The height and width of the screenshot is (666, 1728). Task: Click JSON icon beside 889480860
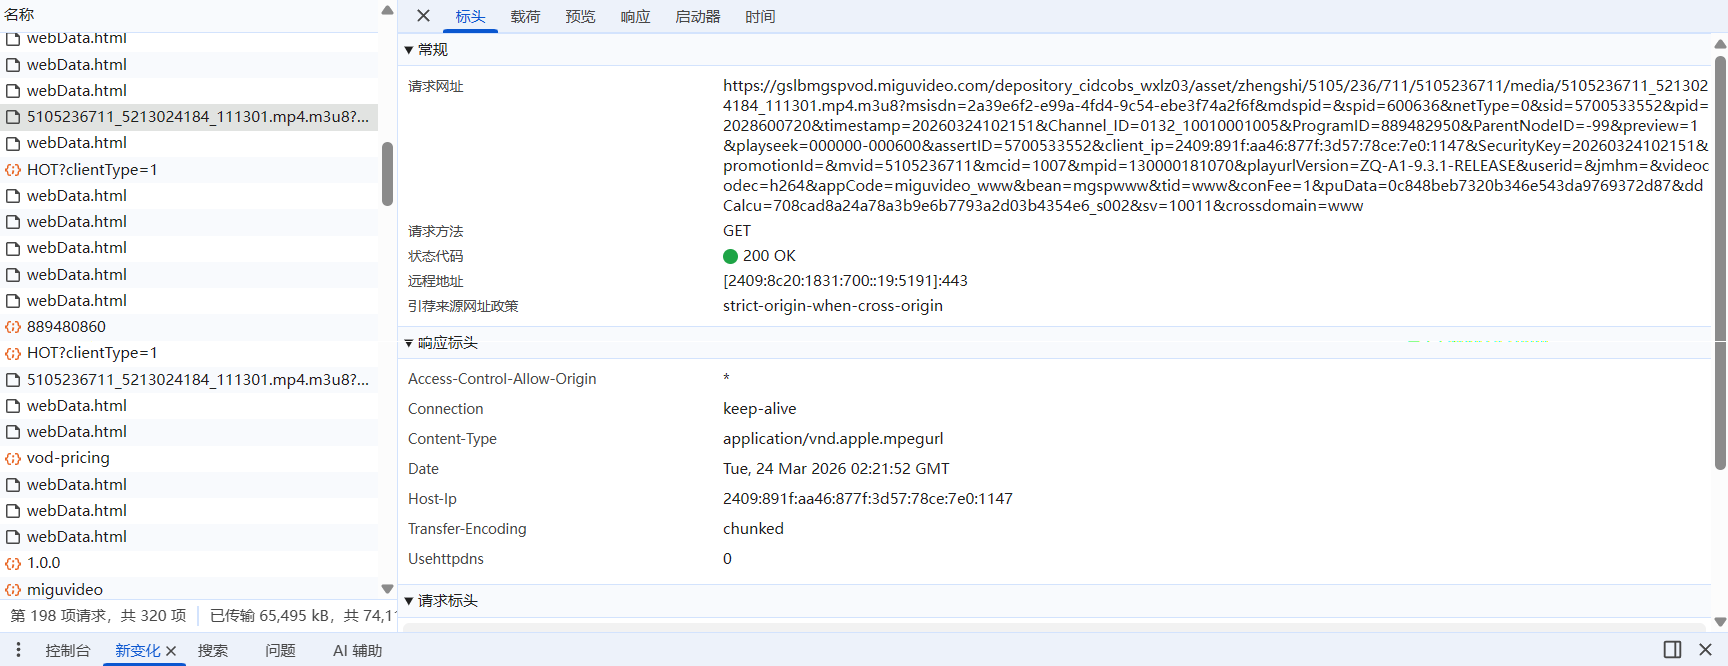[x=13, y=327]
